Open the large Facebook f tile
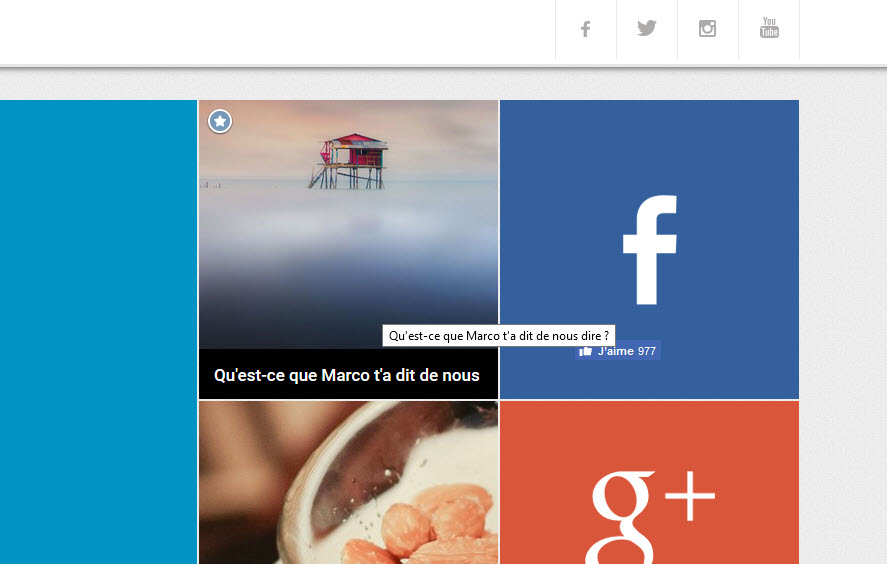This screenshot has height=564, width=887. pos(649,249)
